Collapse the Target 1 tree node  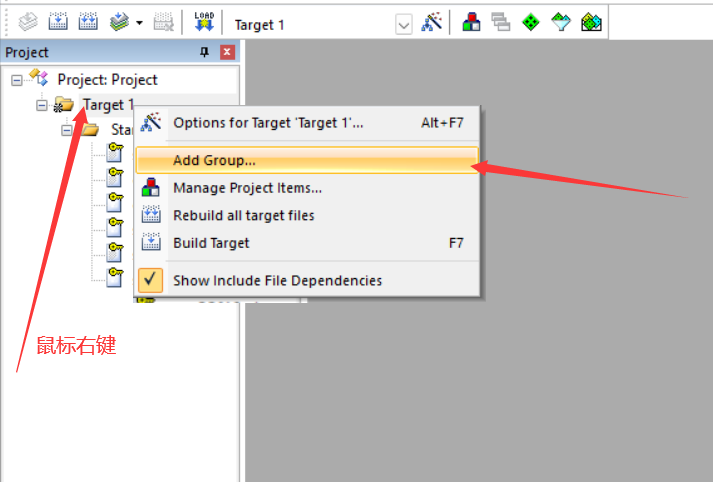click(41, 105)
